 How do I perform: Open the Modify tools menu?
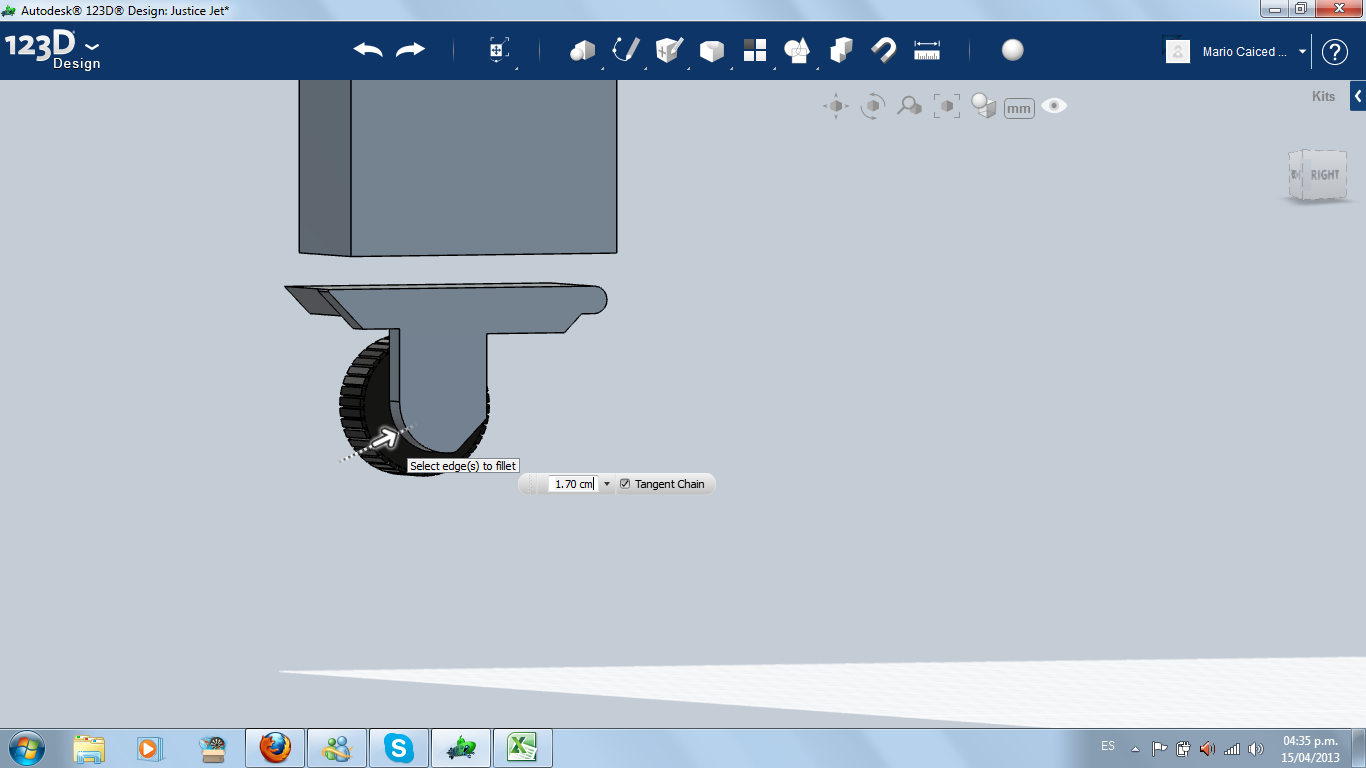712,51
